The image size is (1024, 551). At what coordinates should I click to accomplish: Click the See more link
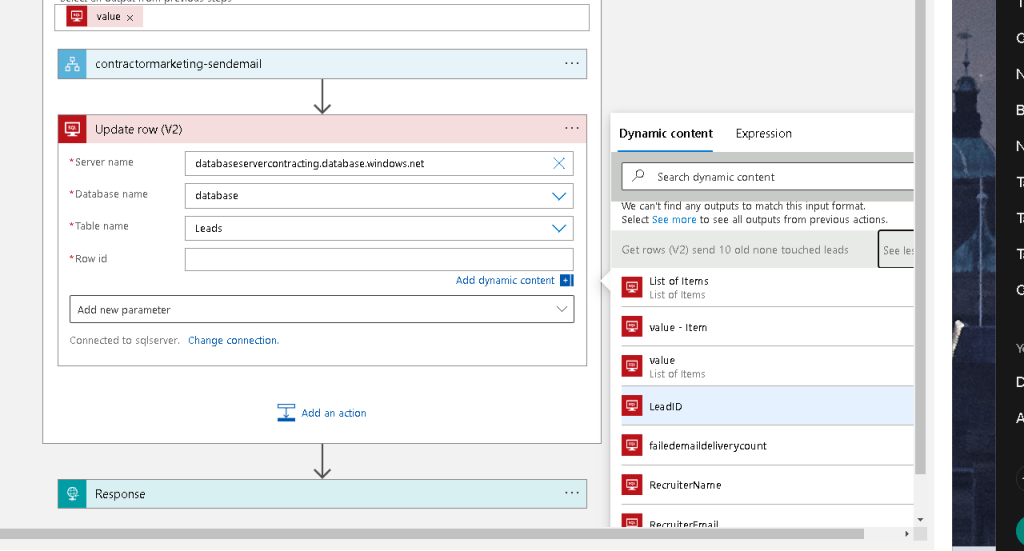(x=674, y=219)
